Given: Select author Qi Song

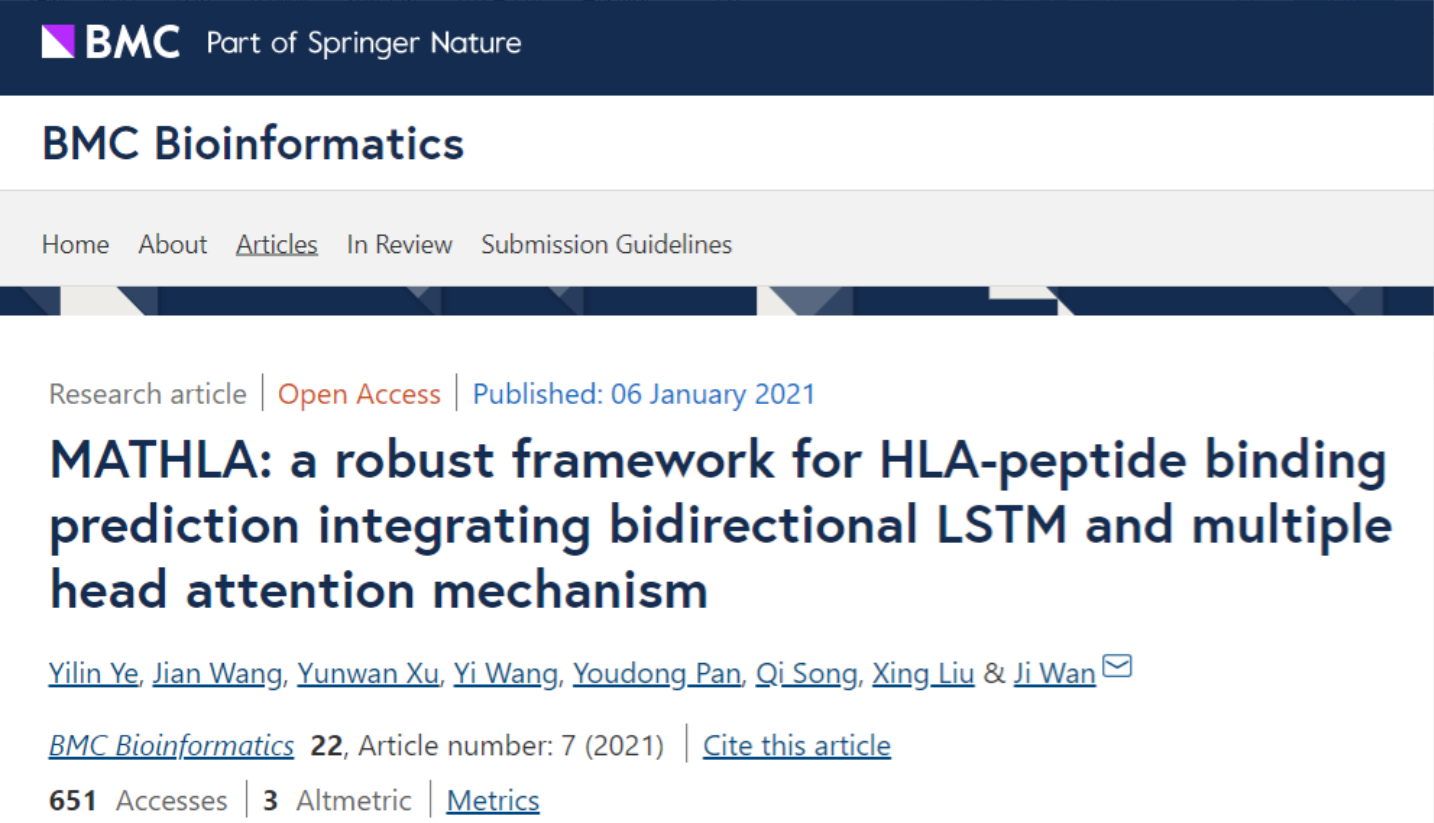Looking at the screenshot, I should [x=806, y=674].
